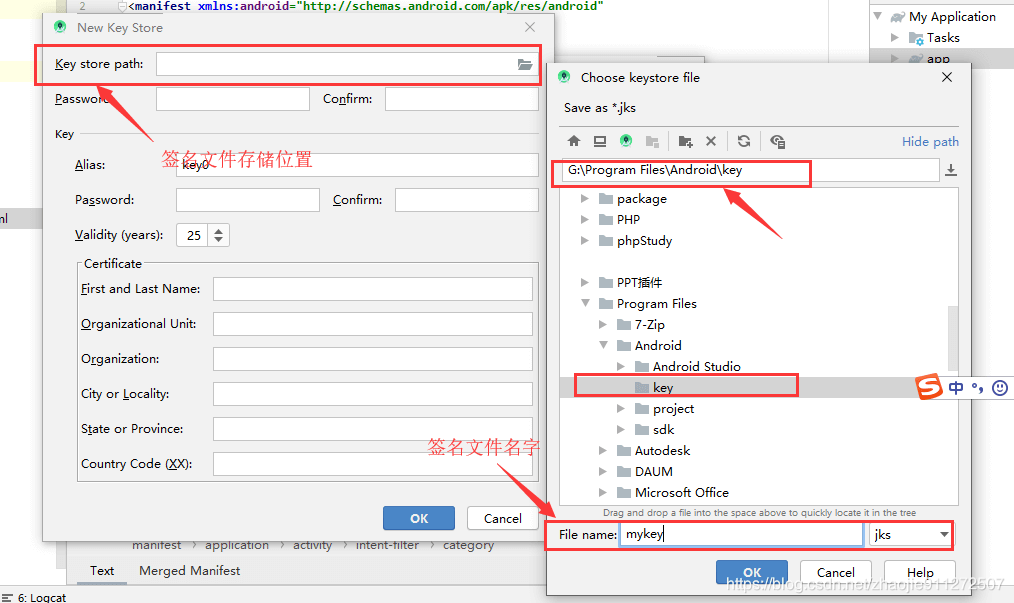Viewport: 1014px width, 603px height.
Task: Go to the Home directory
Action: coord(574,142)
